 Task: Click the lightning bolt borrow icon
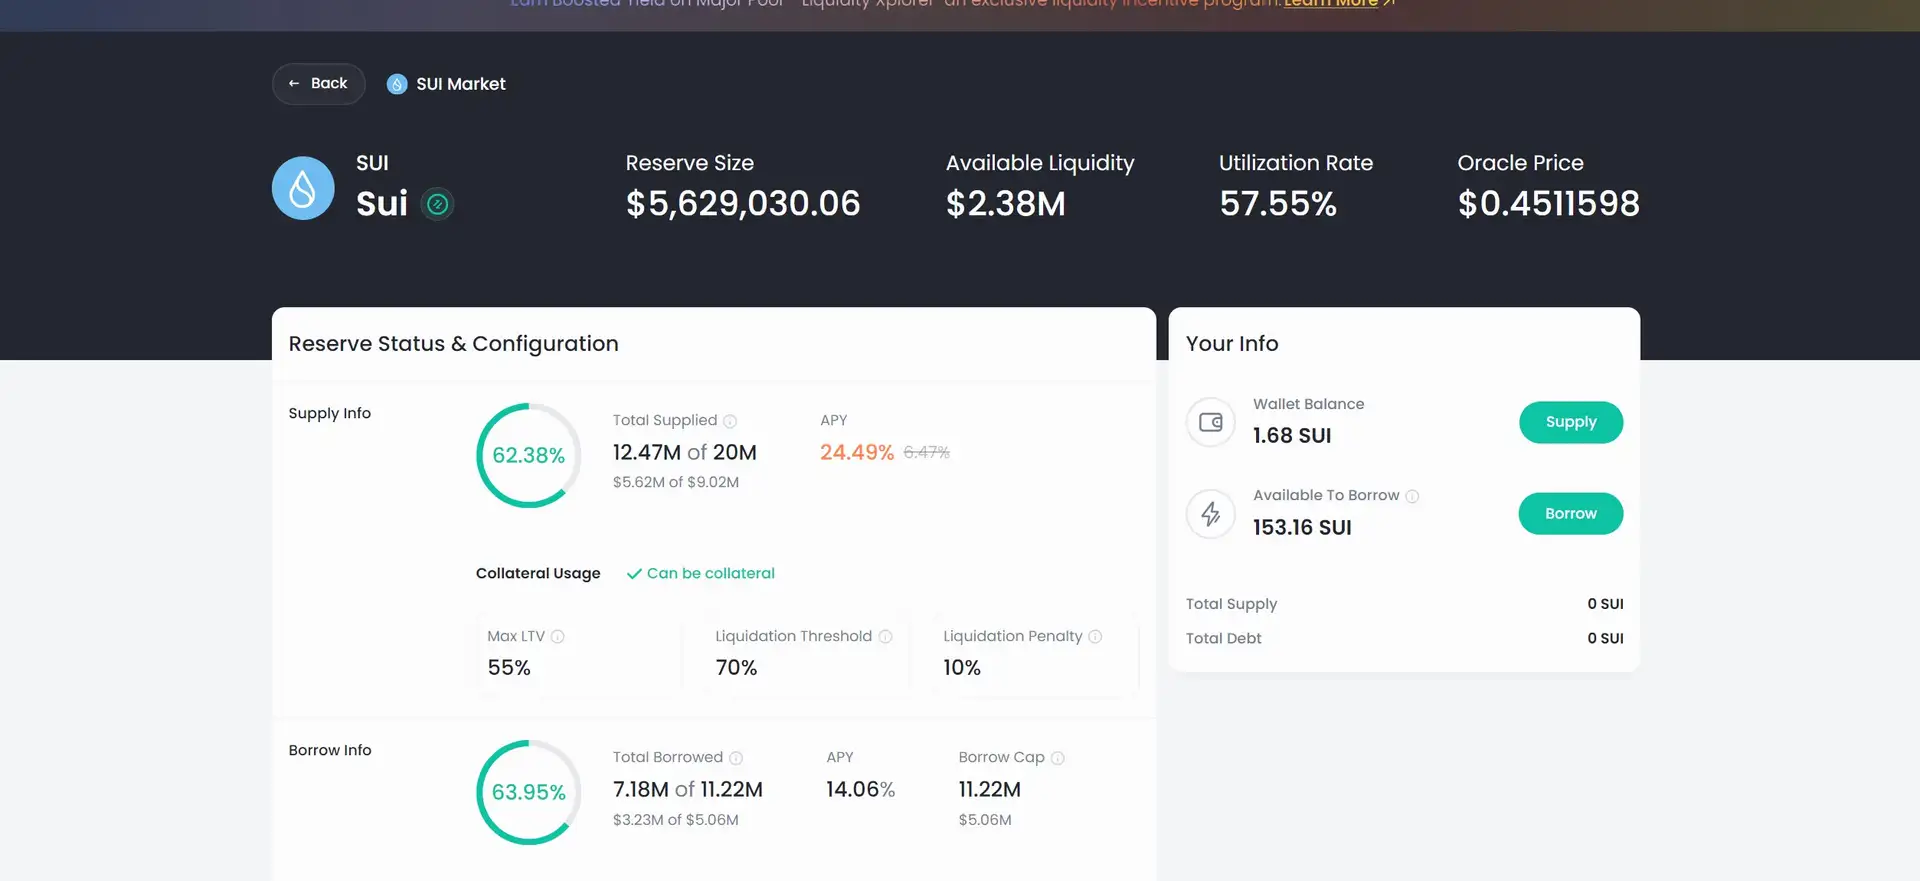point(1211,514)
